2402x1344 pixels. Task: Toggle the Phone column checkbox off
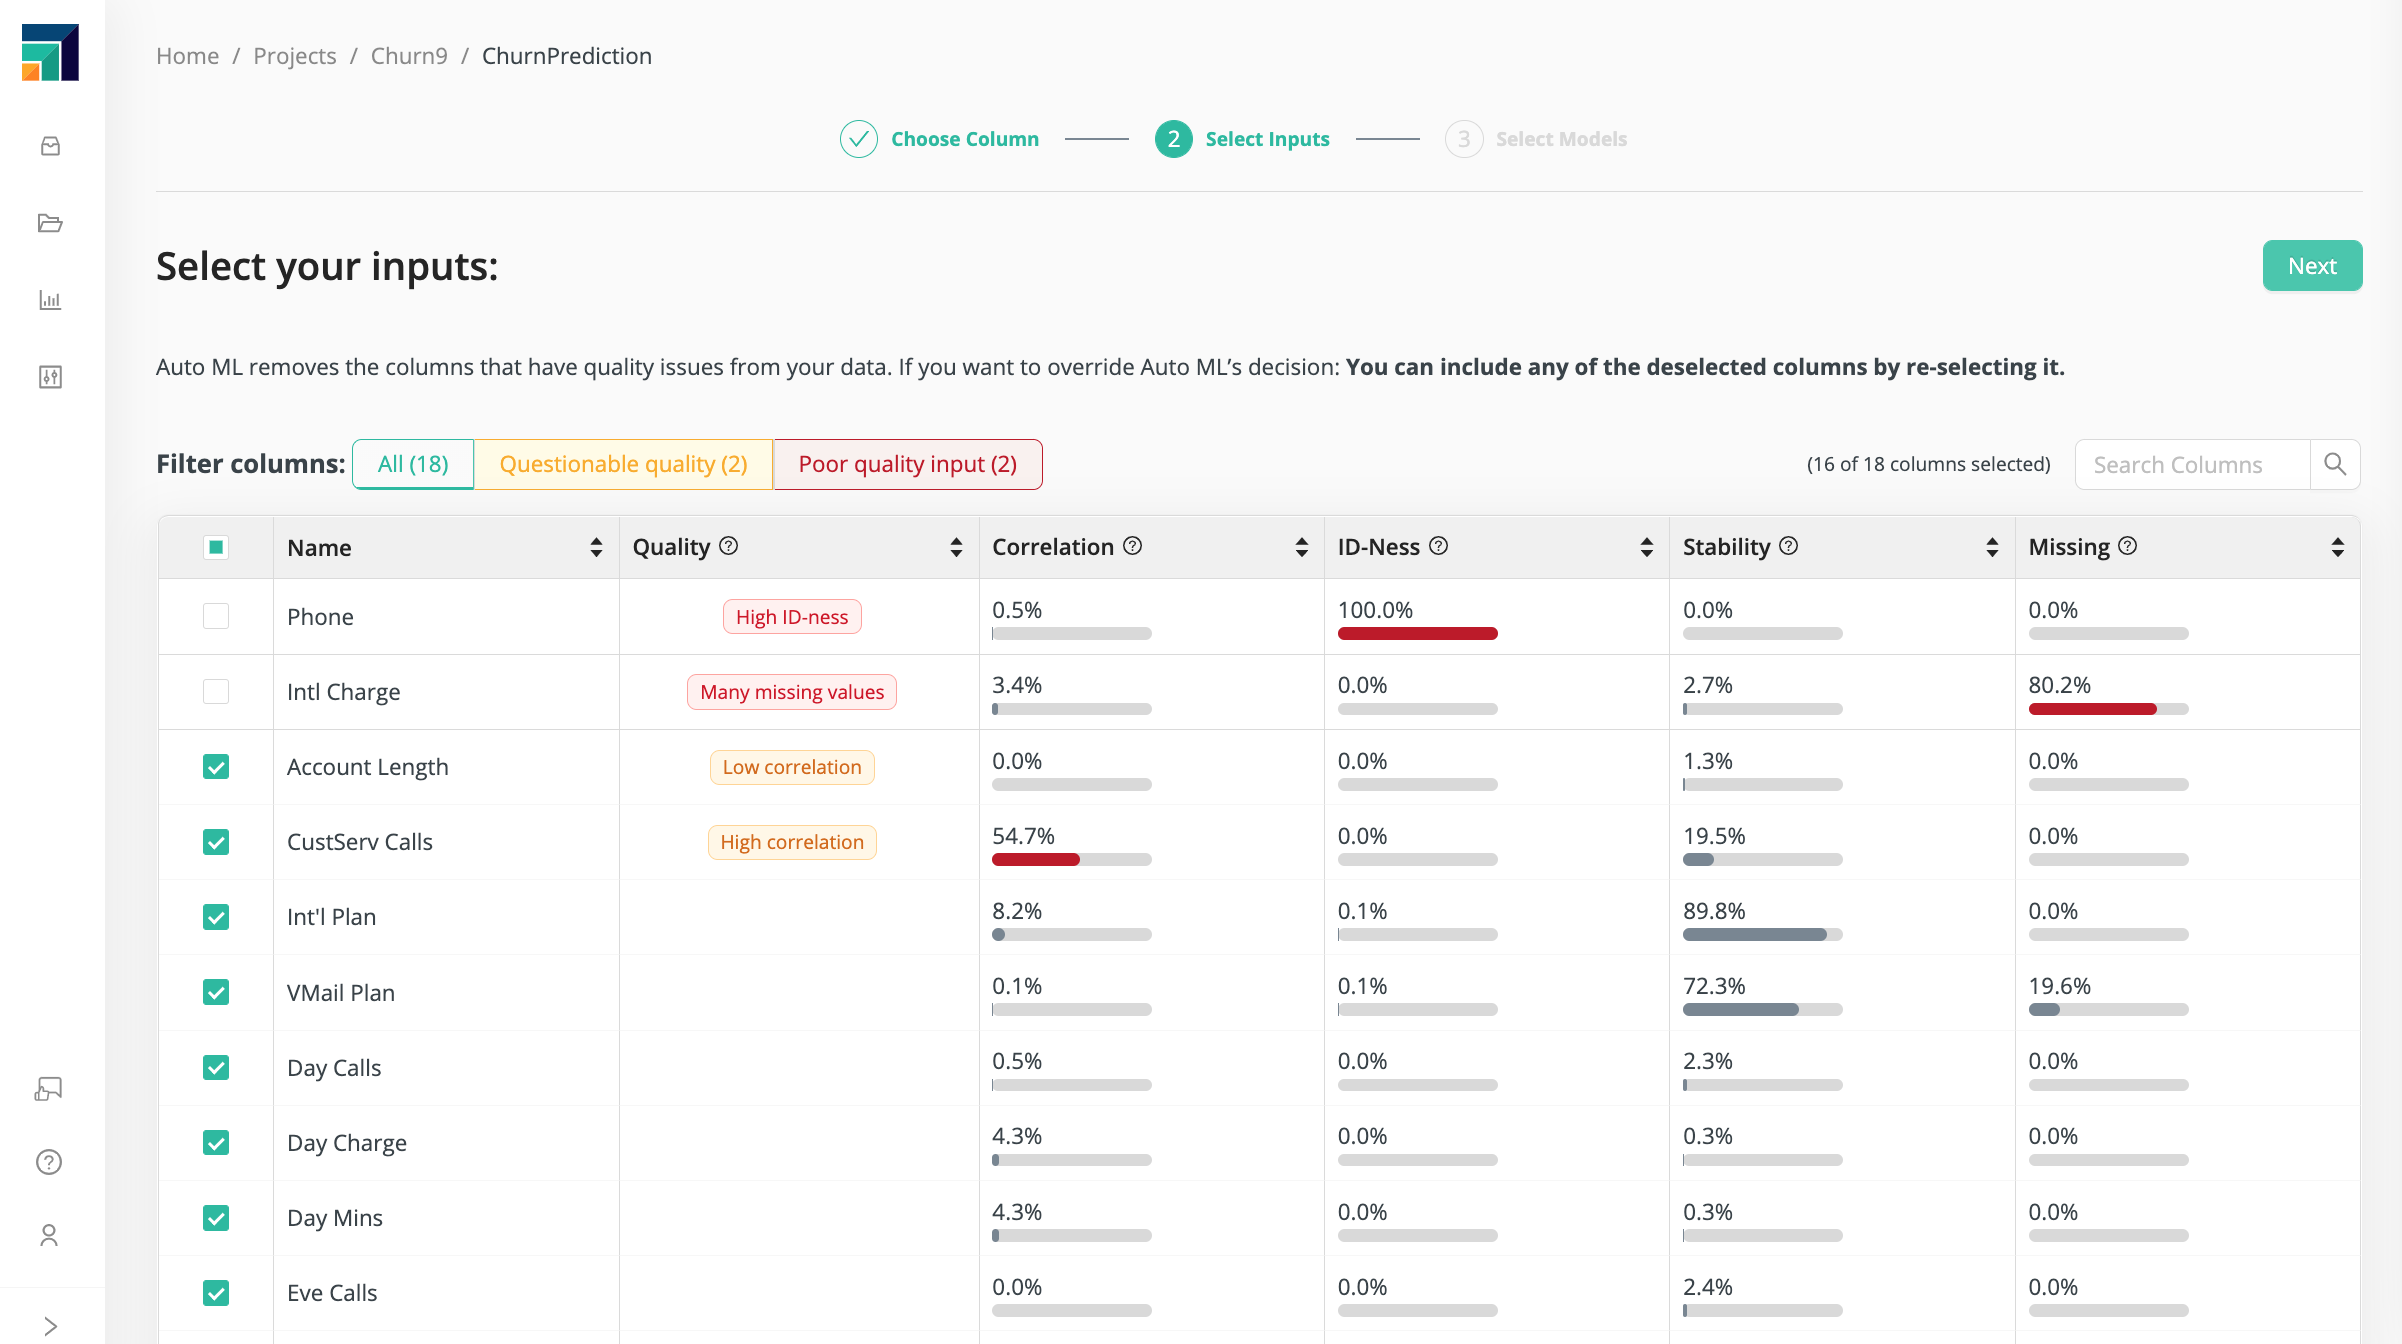click(x=216, y=615)
